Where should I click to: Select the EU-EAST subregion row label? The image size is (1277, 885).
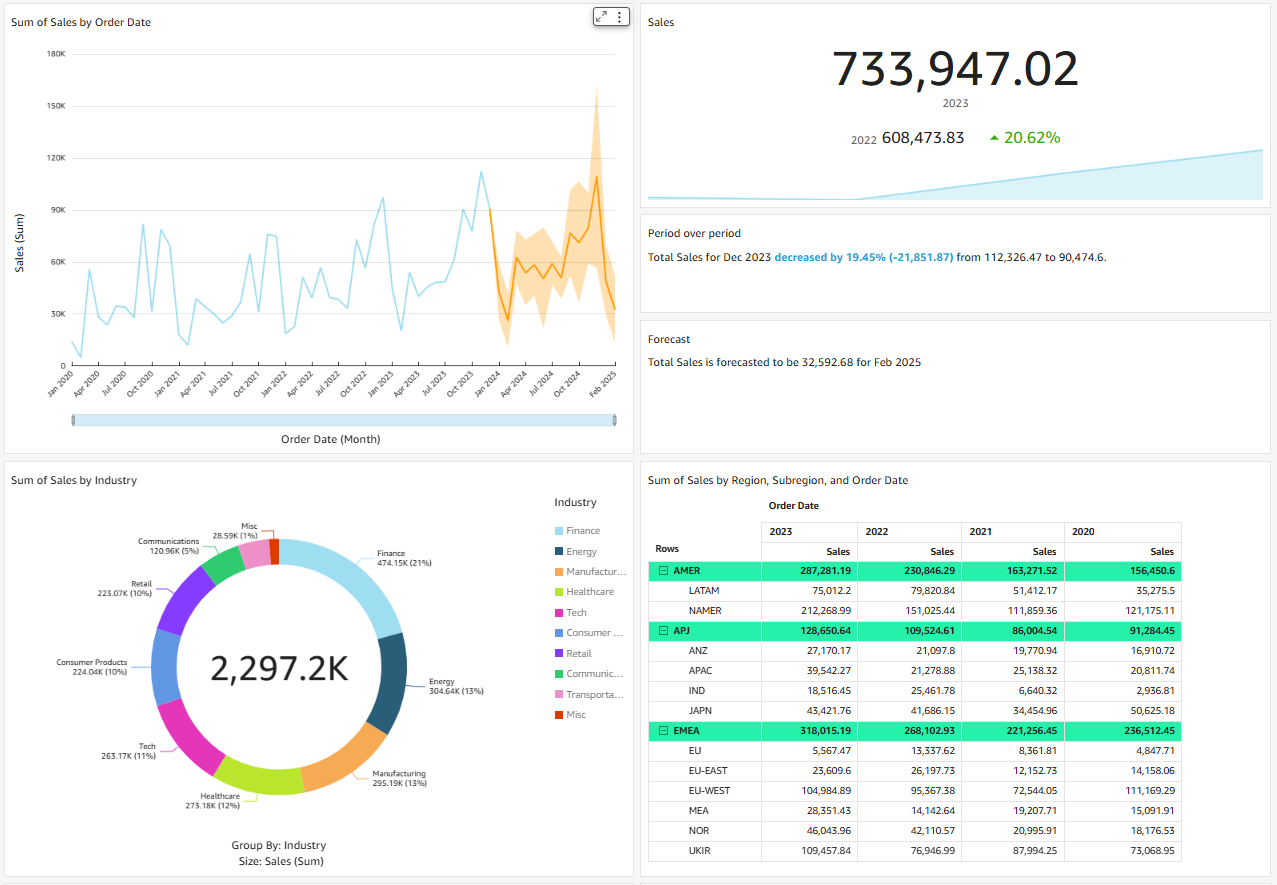click(708, 771)
